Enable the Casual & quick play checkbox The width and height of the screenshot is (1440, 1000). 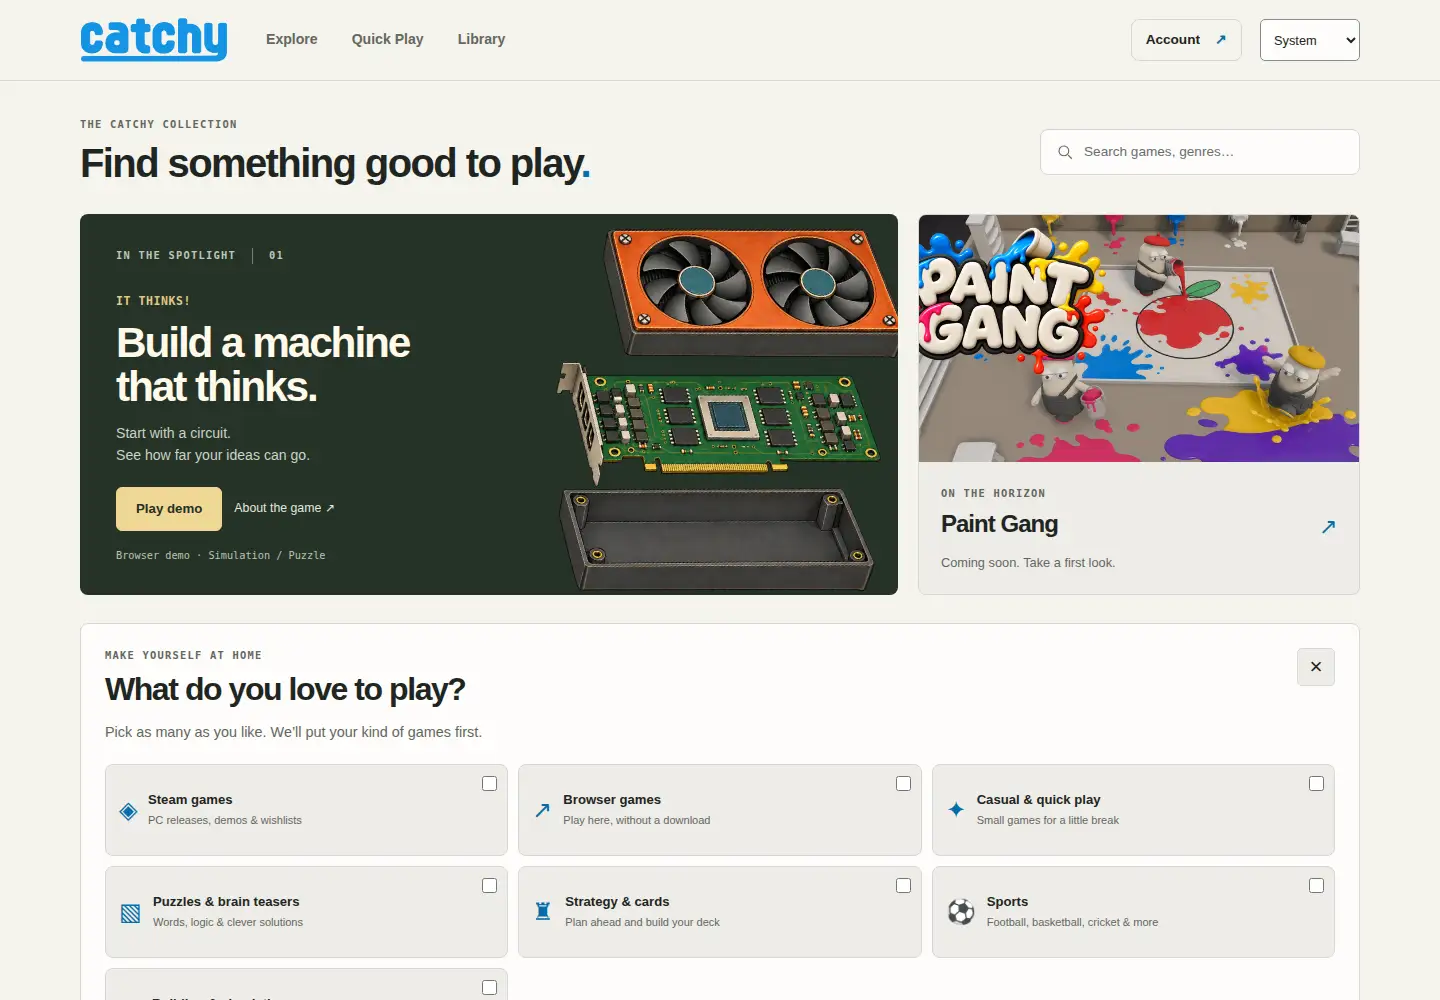coord(1316,784)
